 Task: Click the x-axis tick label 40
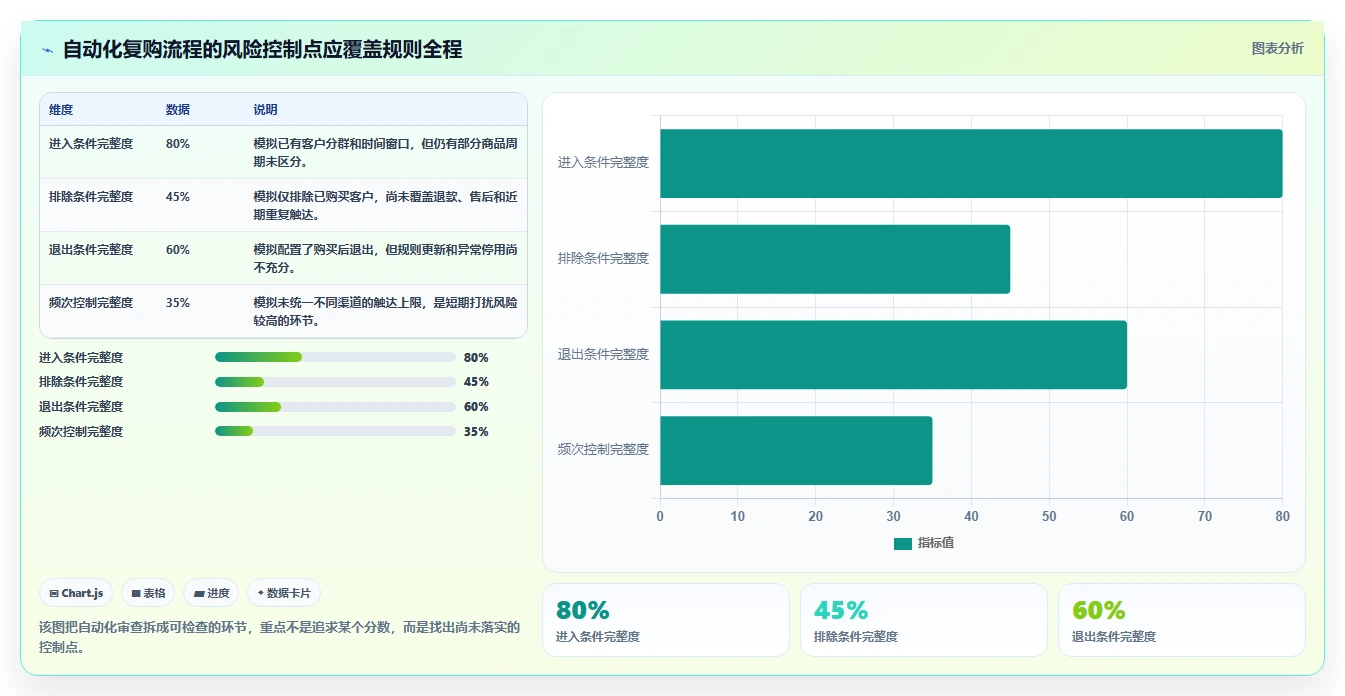pos(971,517)
